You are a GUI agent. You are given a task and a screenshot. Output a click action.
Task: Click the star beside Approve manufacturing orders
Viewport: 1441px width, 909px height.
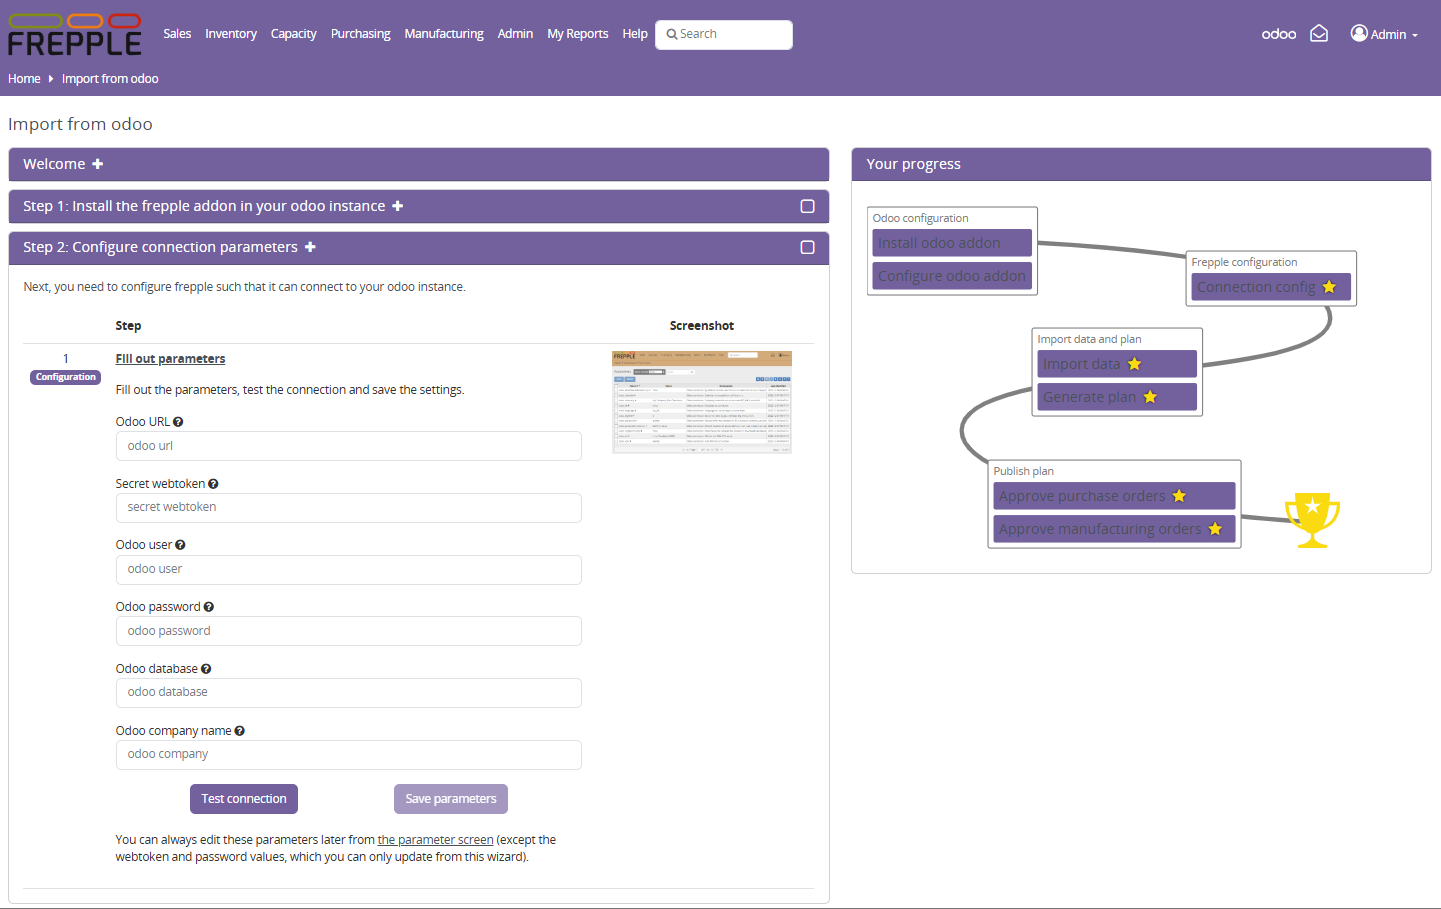click(1215, 529)
